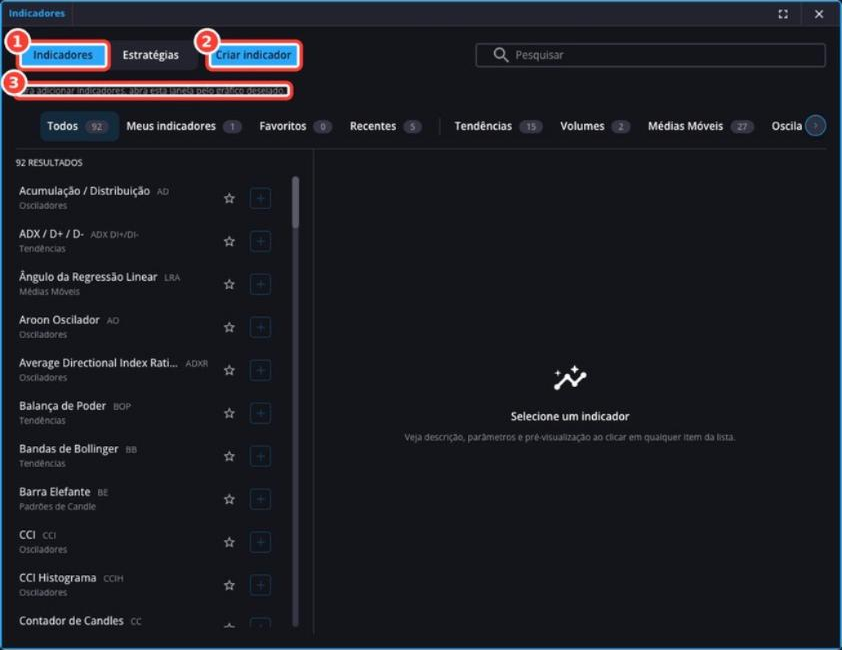This screenshot has height=650, width=842.
Task: Add Acumulação / Distribuição with its plus icon
Action: click(260, 198)
